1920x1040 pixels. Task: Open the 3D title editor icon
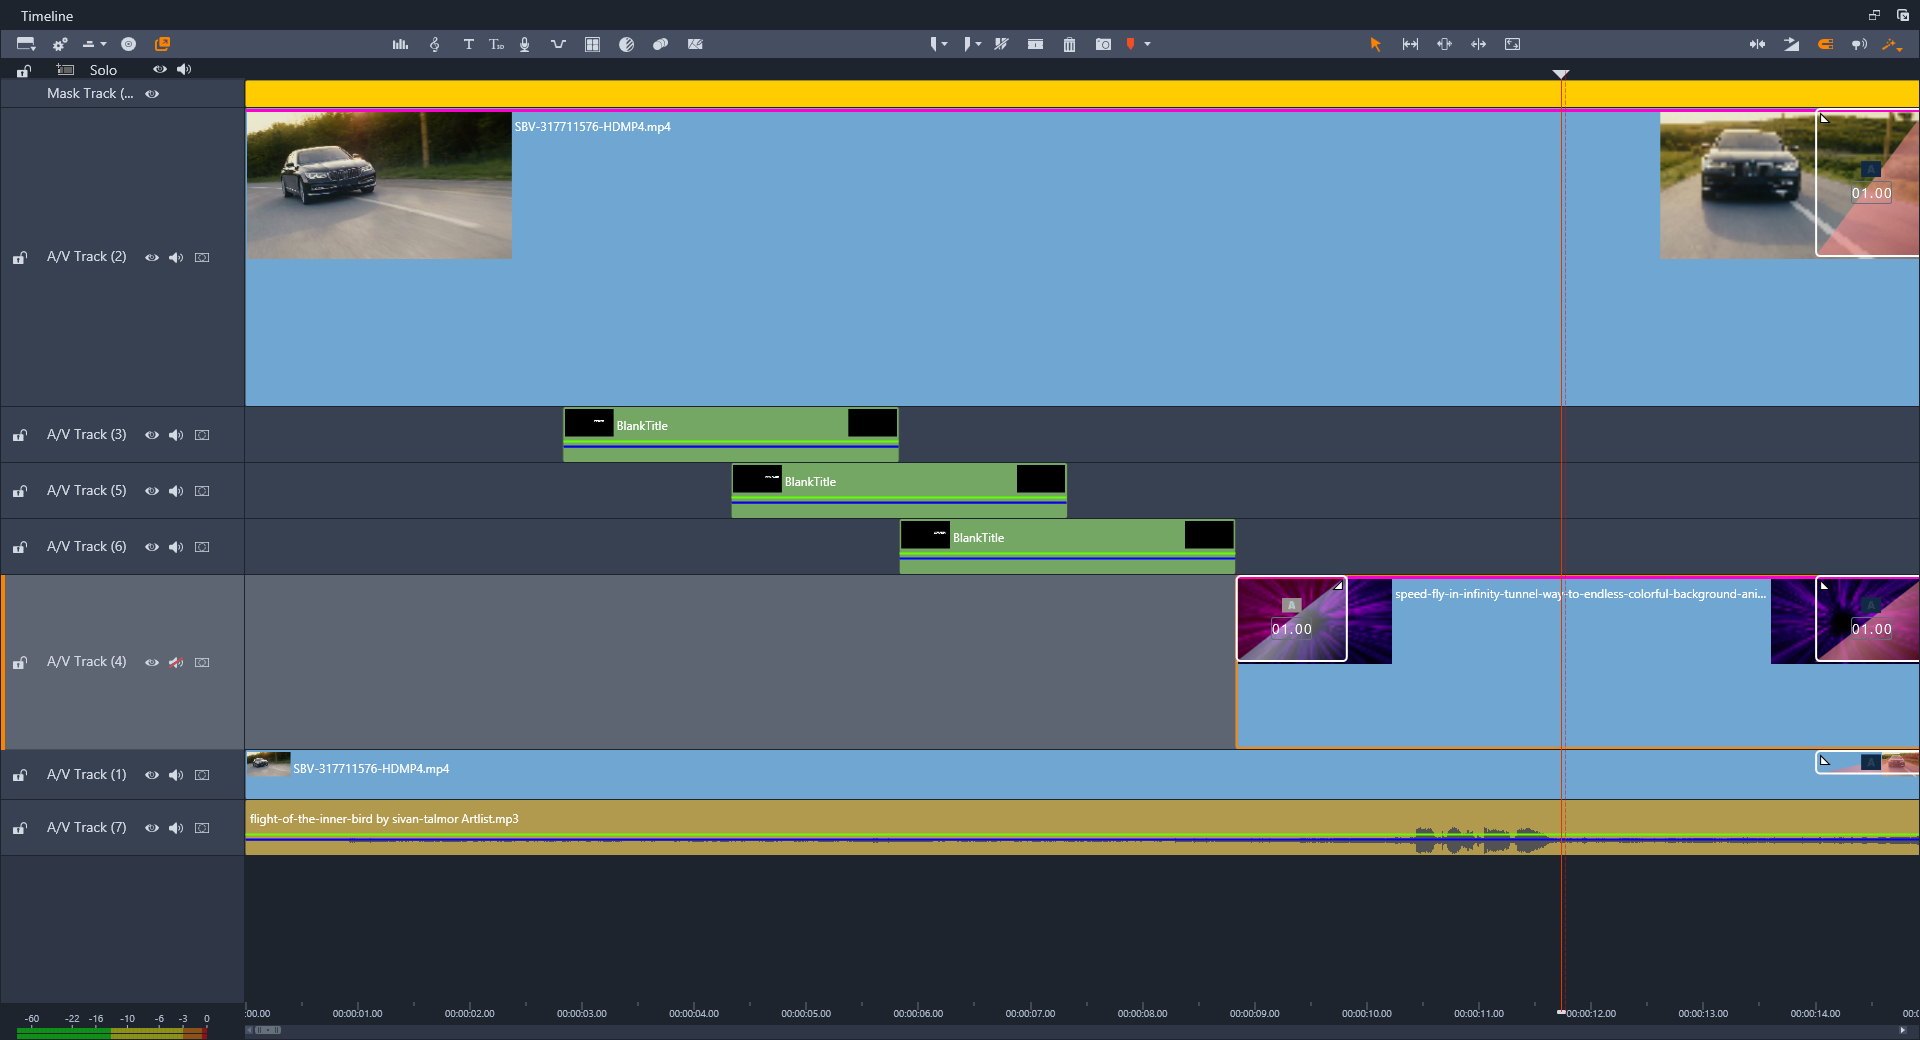click(x=496, y=44)
